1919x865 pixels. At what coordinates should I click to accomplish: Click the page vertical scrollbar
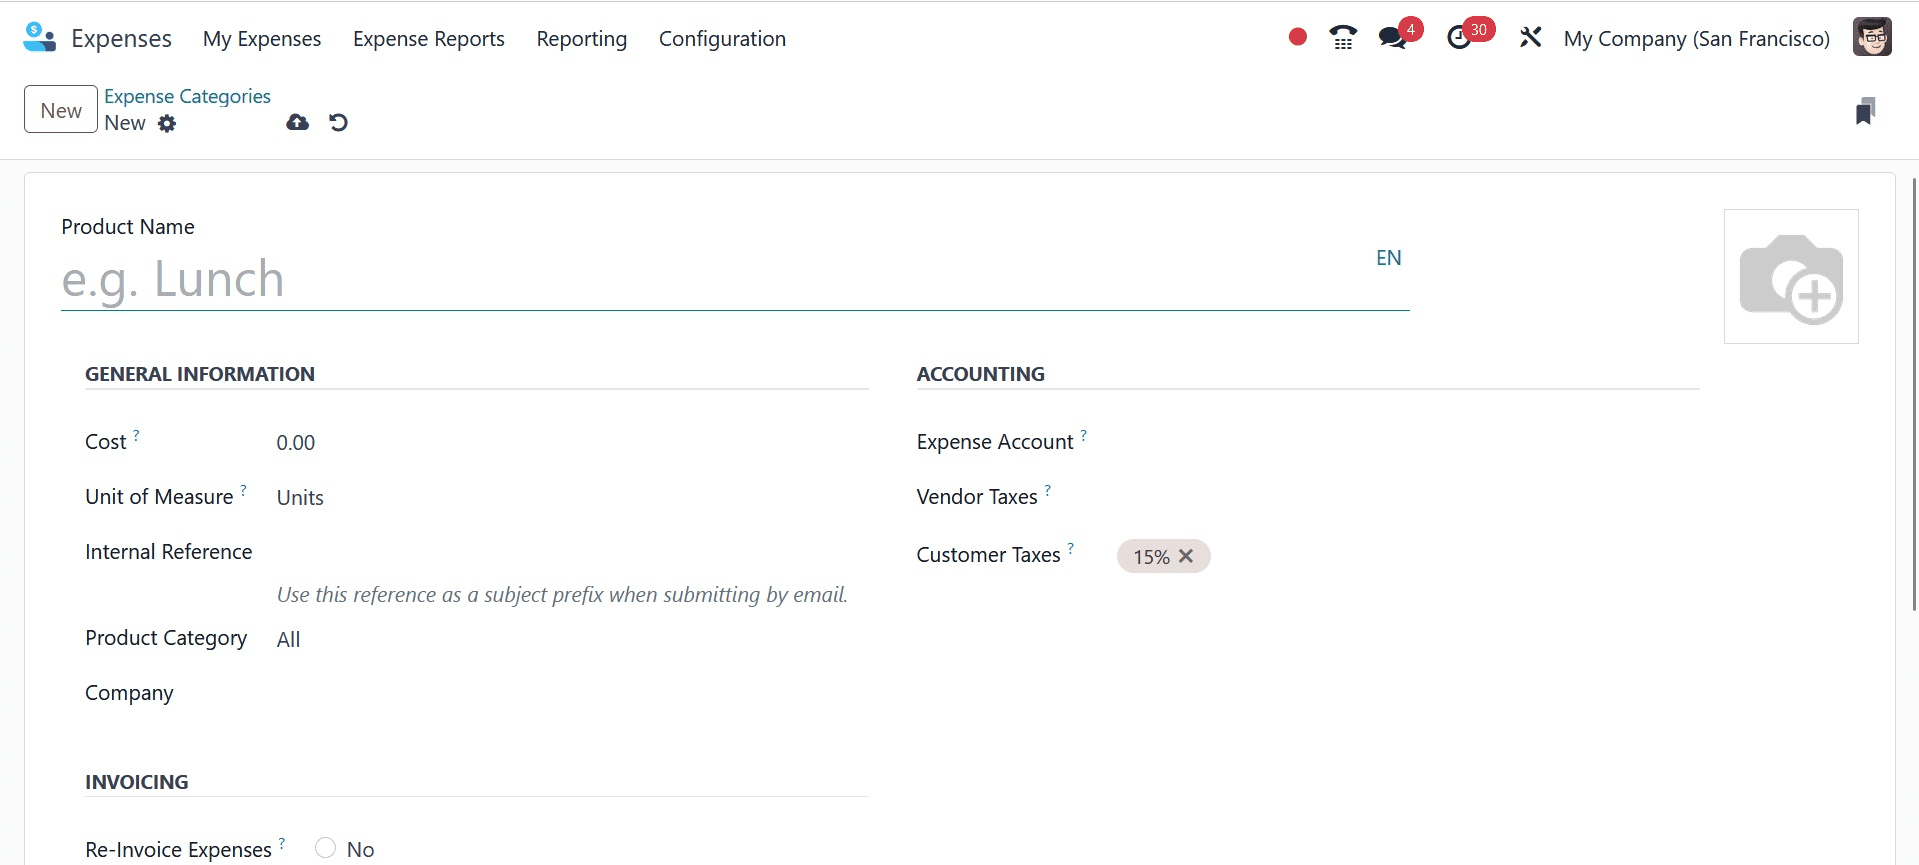point(1914,395)
